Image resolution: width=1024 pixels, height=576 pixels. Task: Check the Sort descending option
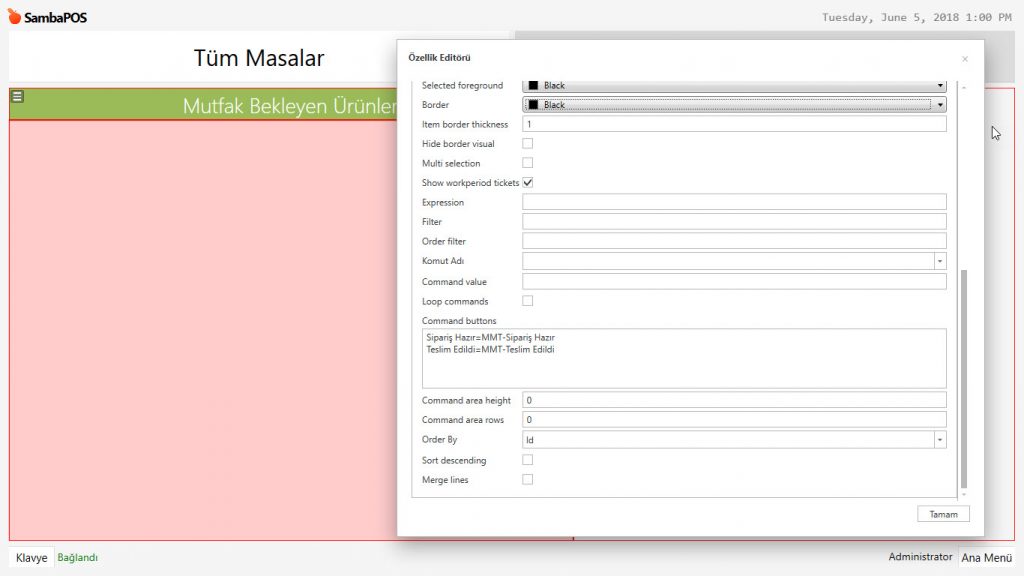(x=528, y=460)
